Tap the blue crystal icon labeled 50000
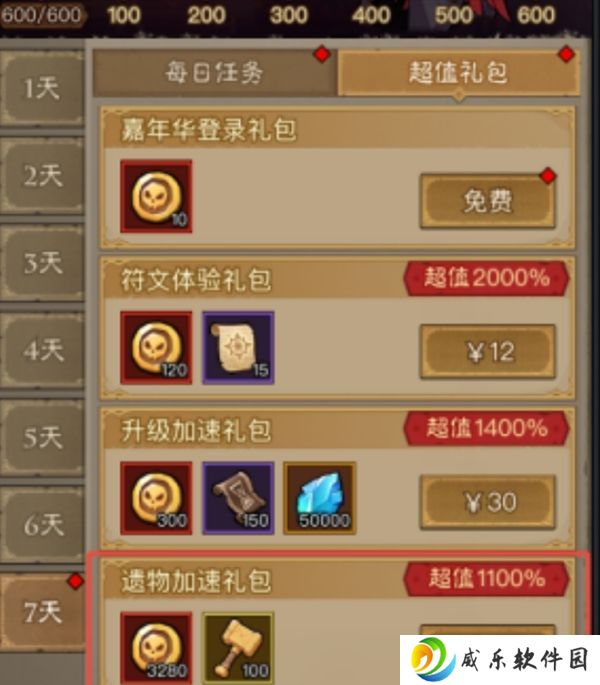Viewport: 600px width, 685px height. coord(319,498)
